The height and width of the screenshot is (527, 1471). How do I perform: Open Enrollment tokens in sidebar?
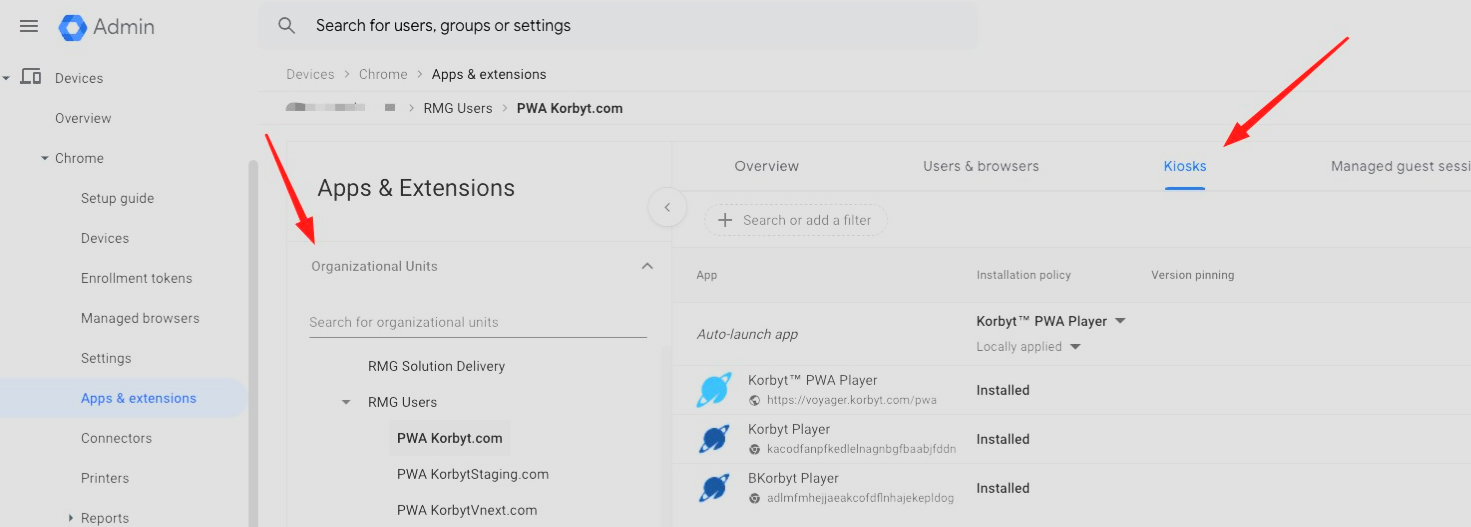pyautogui.click(x=136, y=278)
